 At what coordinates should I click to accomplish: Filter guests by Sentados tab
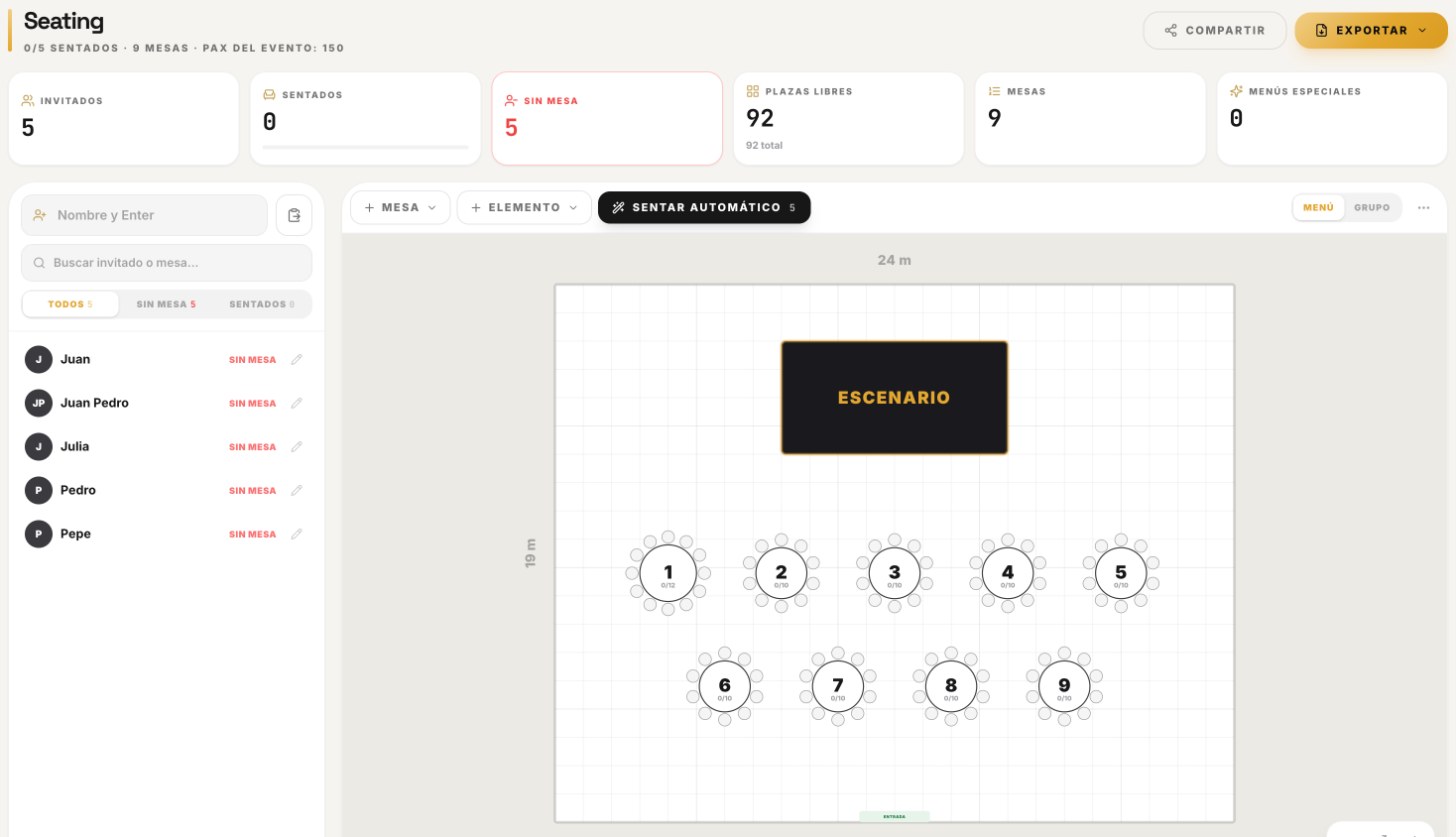point(262,304)
